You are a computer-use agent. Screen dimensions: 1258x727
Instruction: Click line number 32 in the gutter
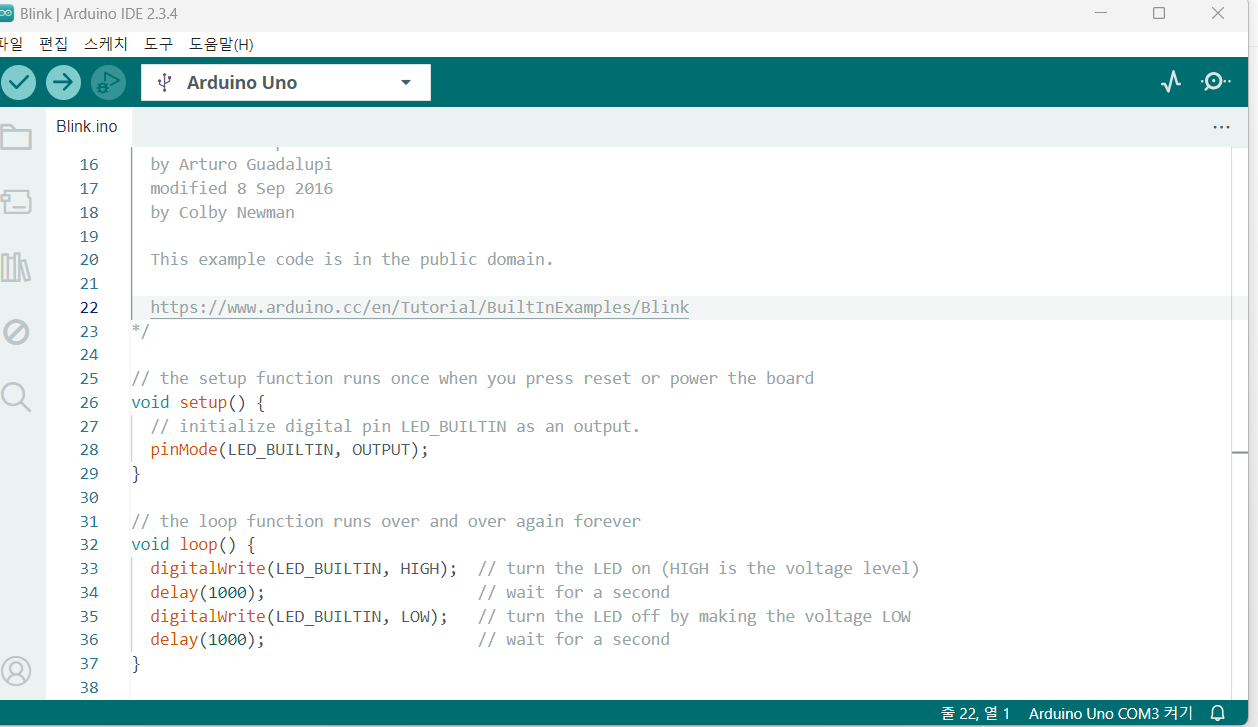click(90, 545)
